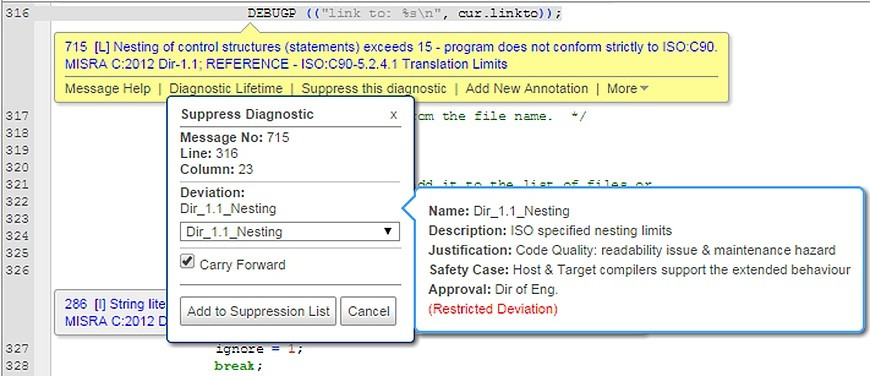
Task: Toggle the Carry Forward checkbox
Action: coord(188,262)
